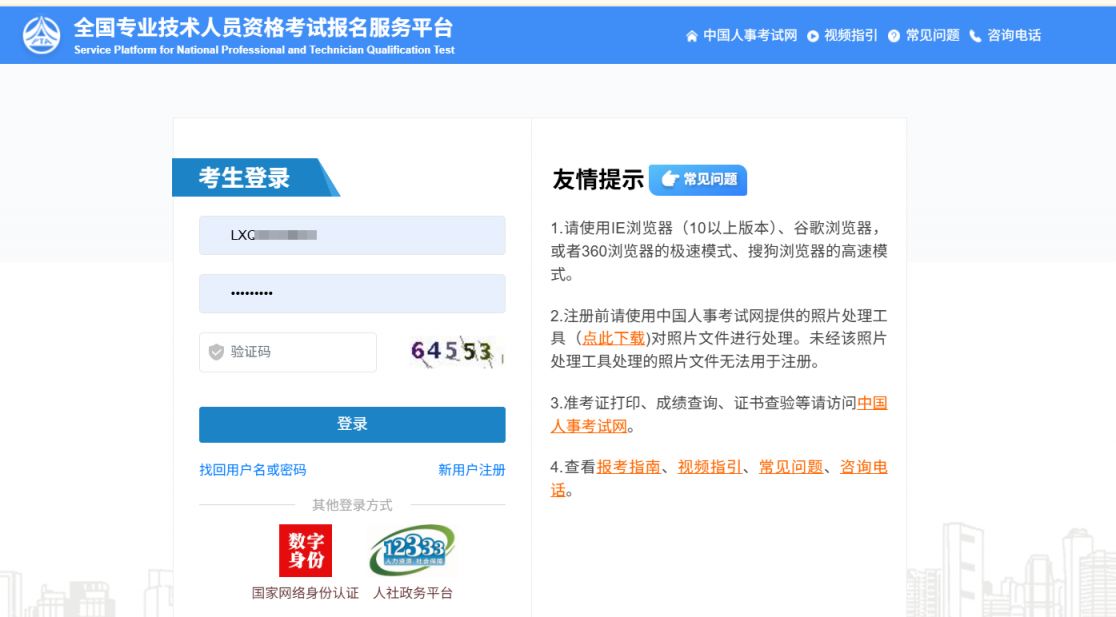This screenshot has width=1116, height=617.
Task: Open 找回用户名或密码 link
Action: coord(253,470)
